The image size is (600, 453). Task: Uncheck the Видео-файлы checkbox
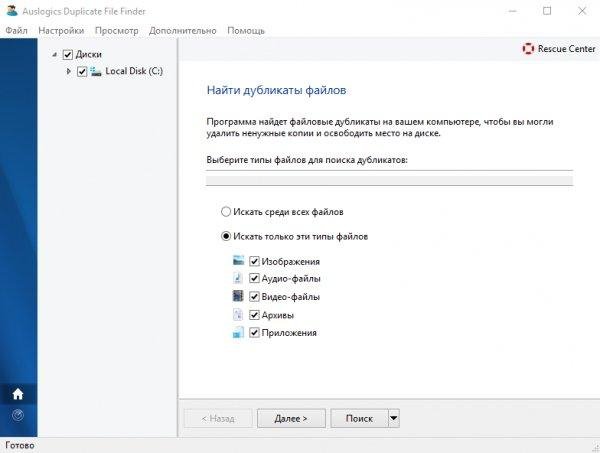click(254, 296)
